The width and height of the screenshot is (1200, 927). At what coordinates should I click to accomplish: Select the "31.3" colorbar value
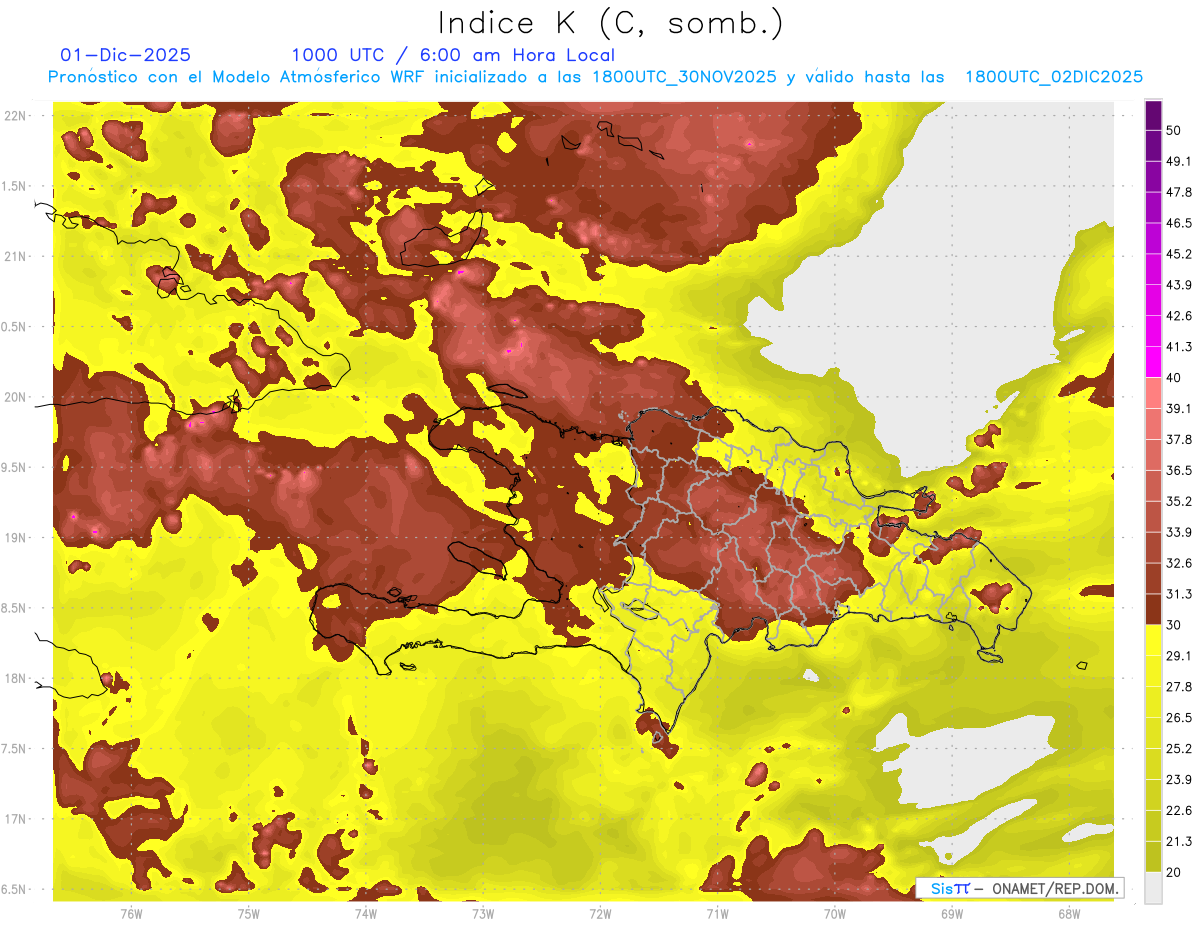[x=1179, y=594]
